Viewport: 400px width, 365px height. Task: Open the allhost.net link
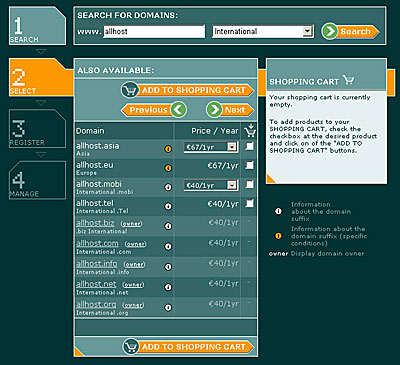coord(96,284)
